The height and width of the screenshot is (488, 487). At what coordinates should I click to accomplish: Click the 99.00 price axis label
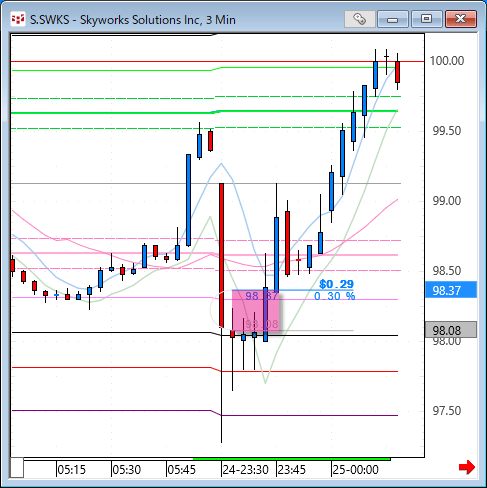click(x=447, y=201)
